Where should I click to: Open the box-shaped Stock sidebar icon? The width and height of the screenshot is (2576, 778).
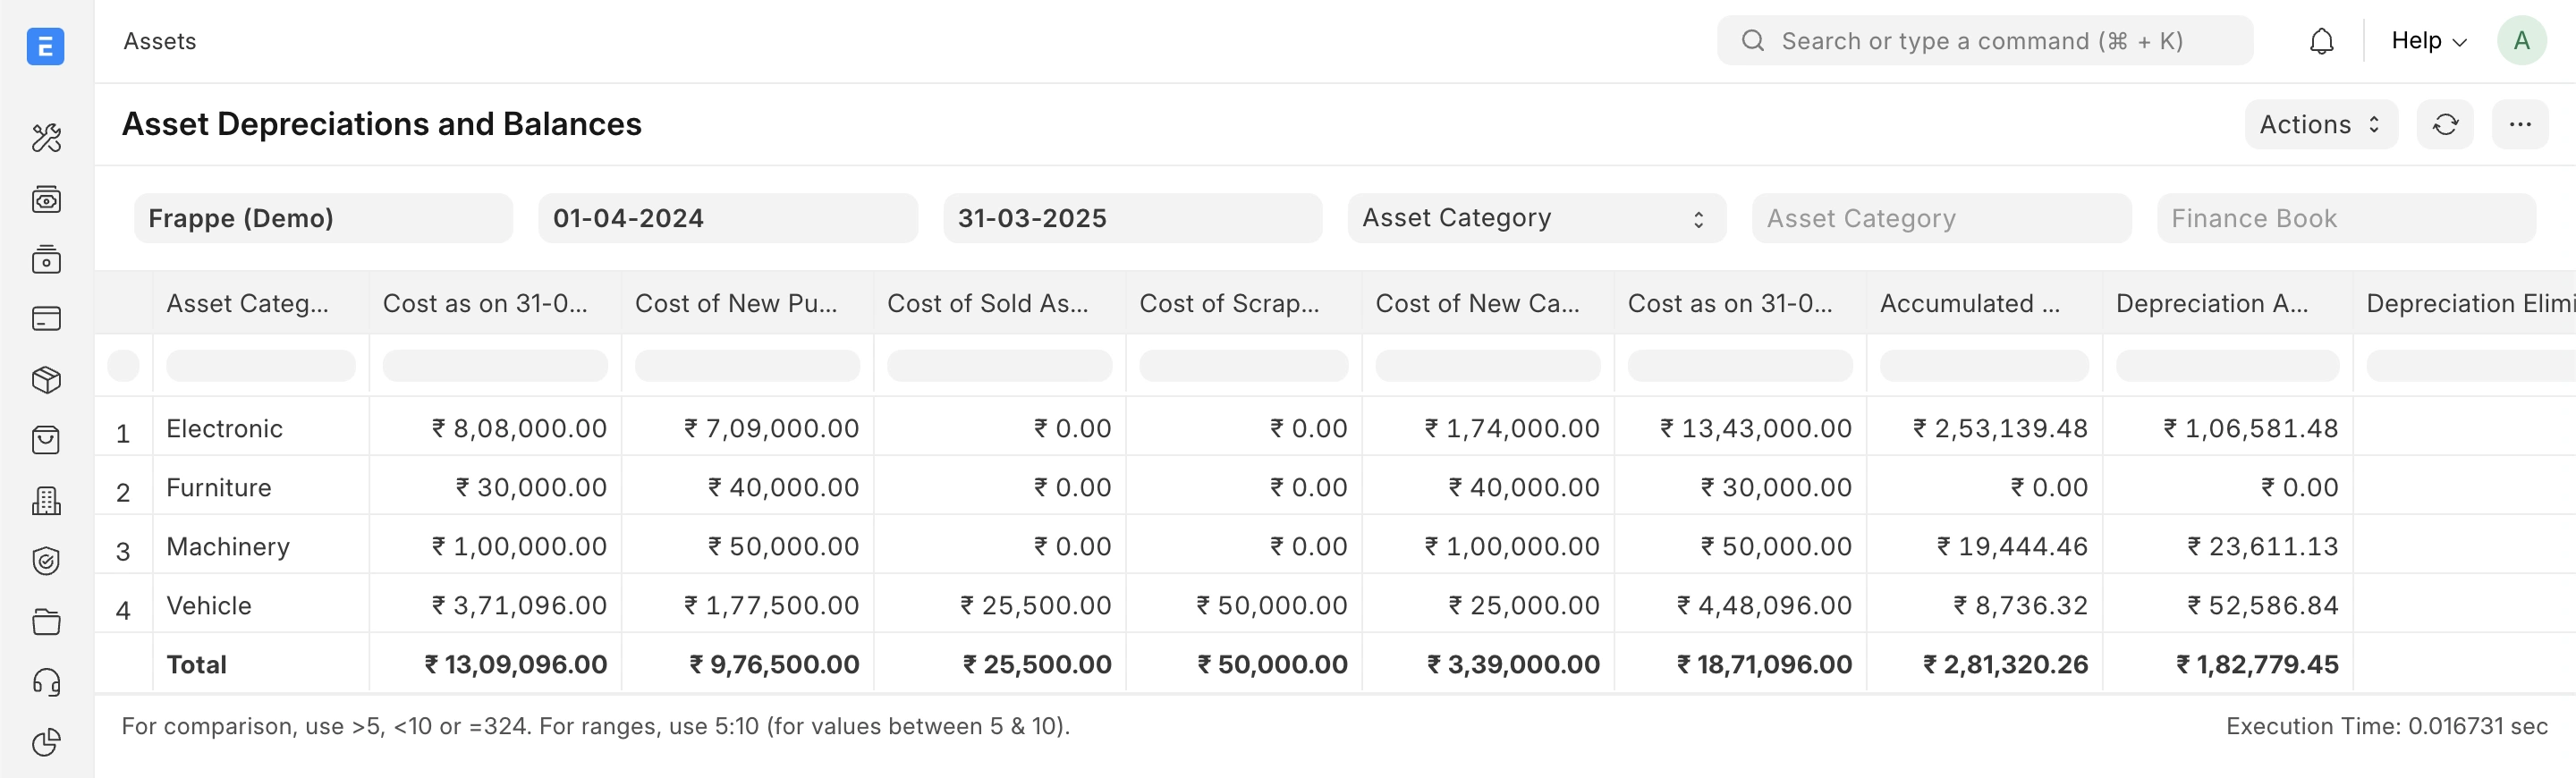[x=46, y=380]
